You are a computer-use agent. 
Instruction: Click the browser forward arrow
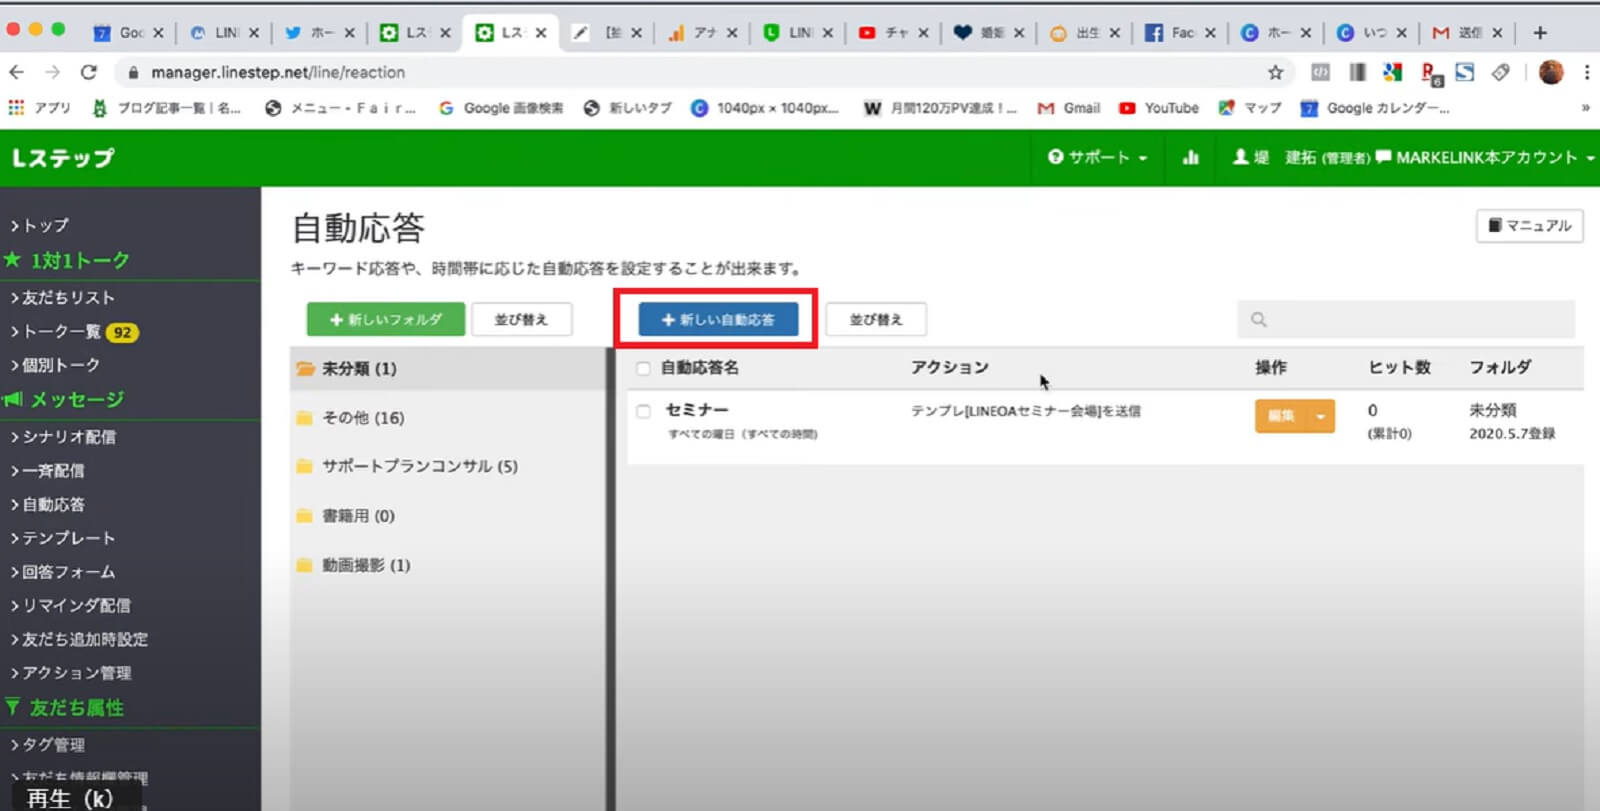(x=52, y=72)
